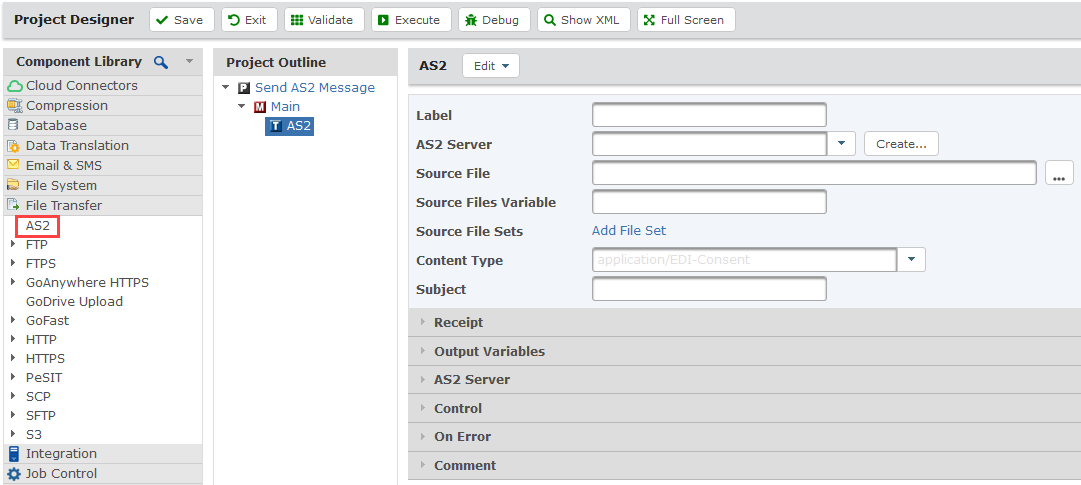
Task: Click the Add File Set link
Action: (x=629, y=230)
